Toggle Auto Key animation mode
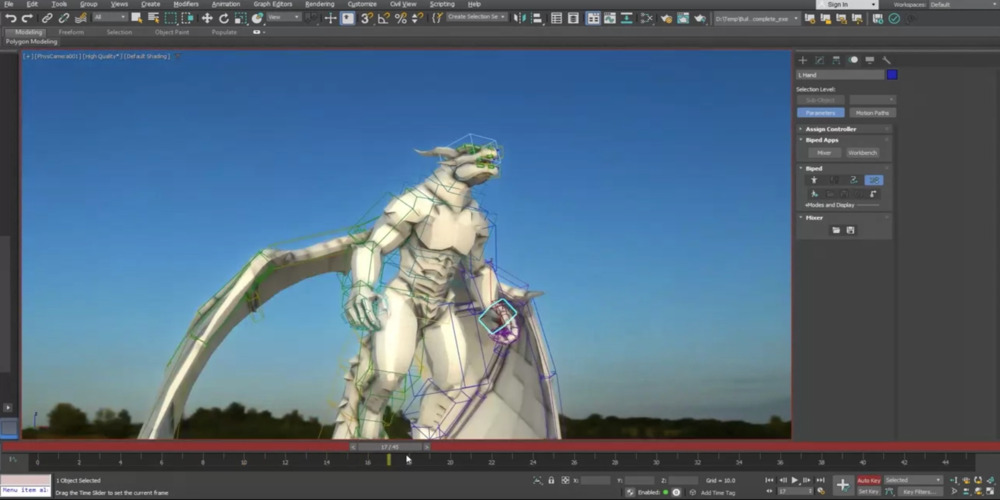The image size is (1000, 500). point(869,480)
